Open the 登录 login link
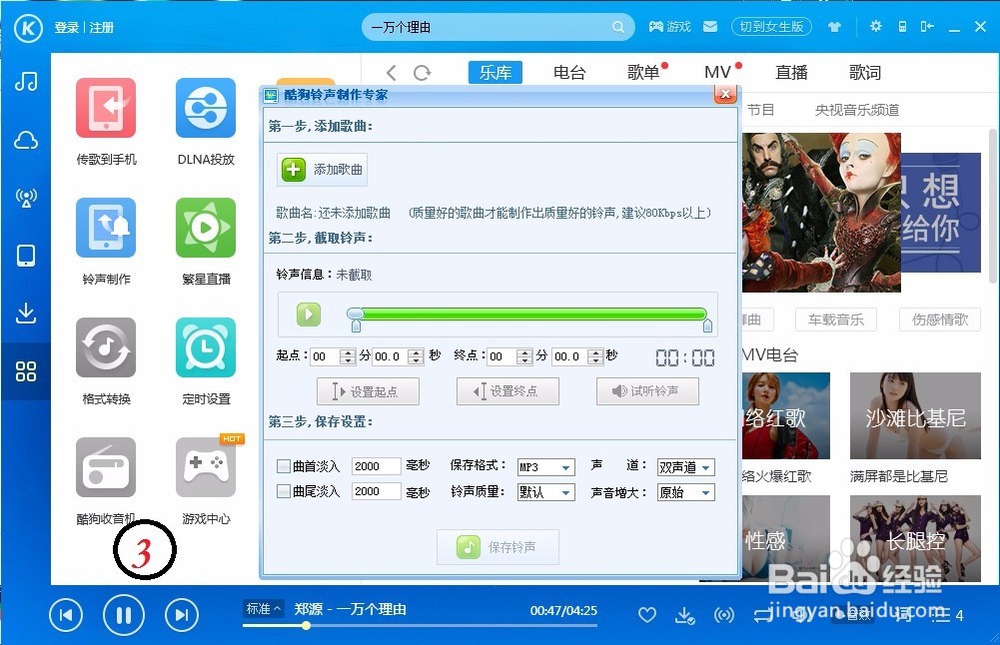Screen dimensions: 1000x645 [66, 27]
